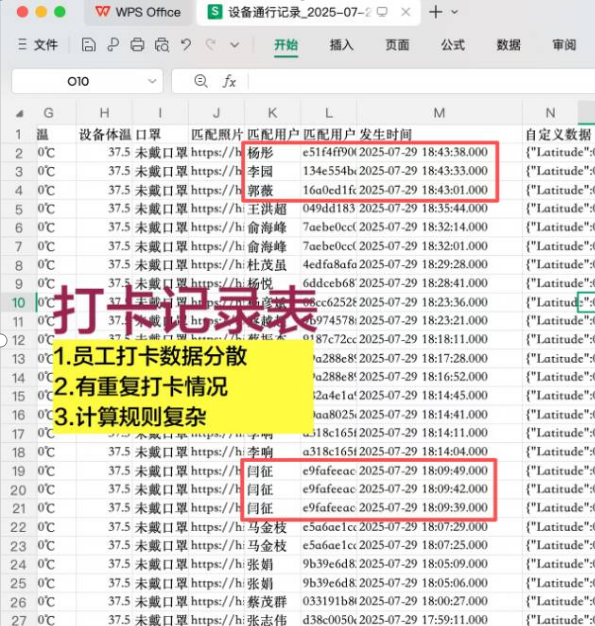Open the 数据 ribbon tab
595x626 pixels.
(x=508, y=45)
